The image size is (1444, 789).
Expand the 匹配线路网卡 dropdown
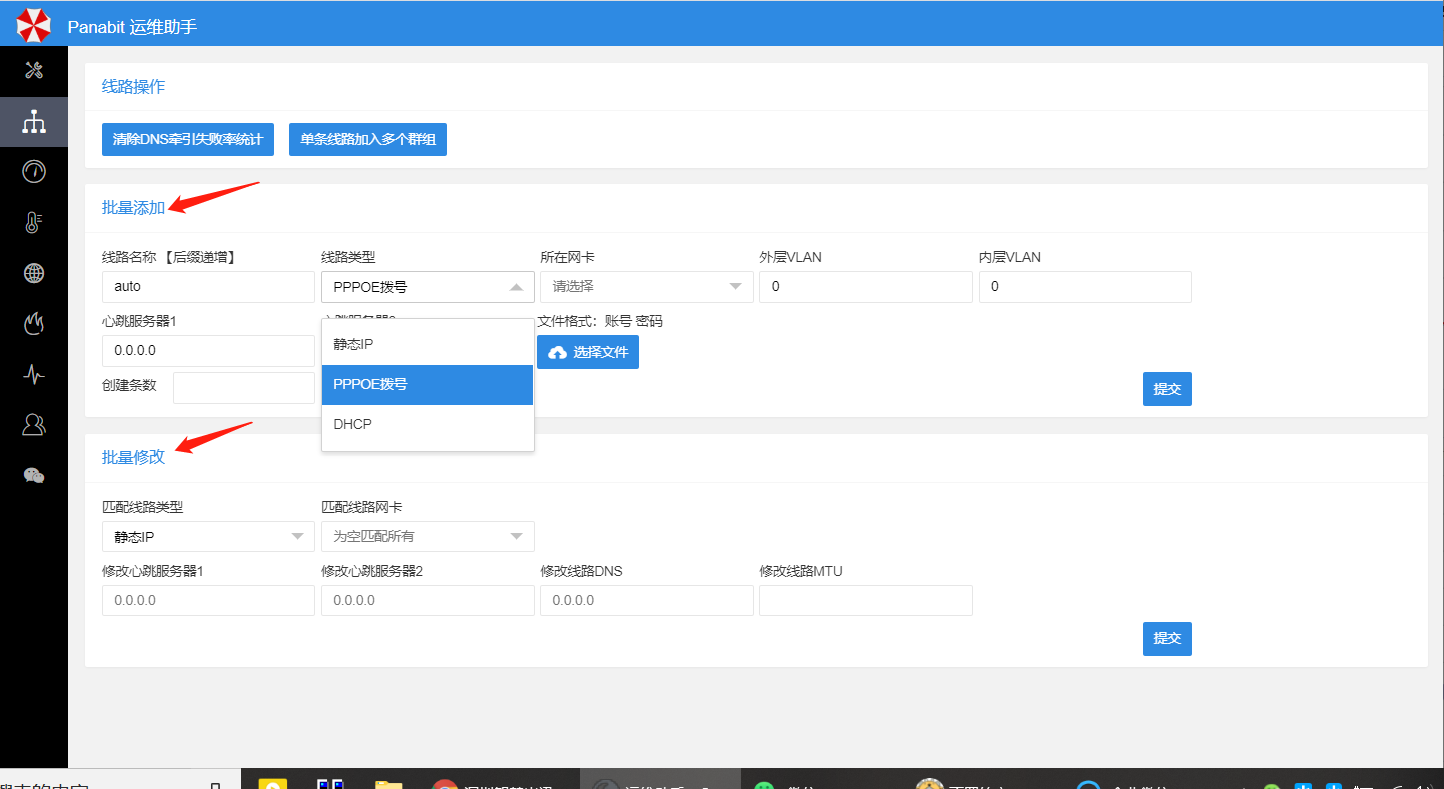(427, 536)
